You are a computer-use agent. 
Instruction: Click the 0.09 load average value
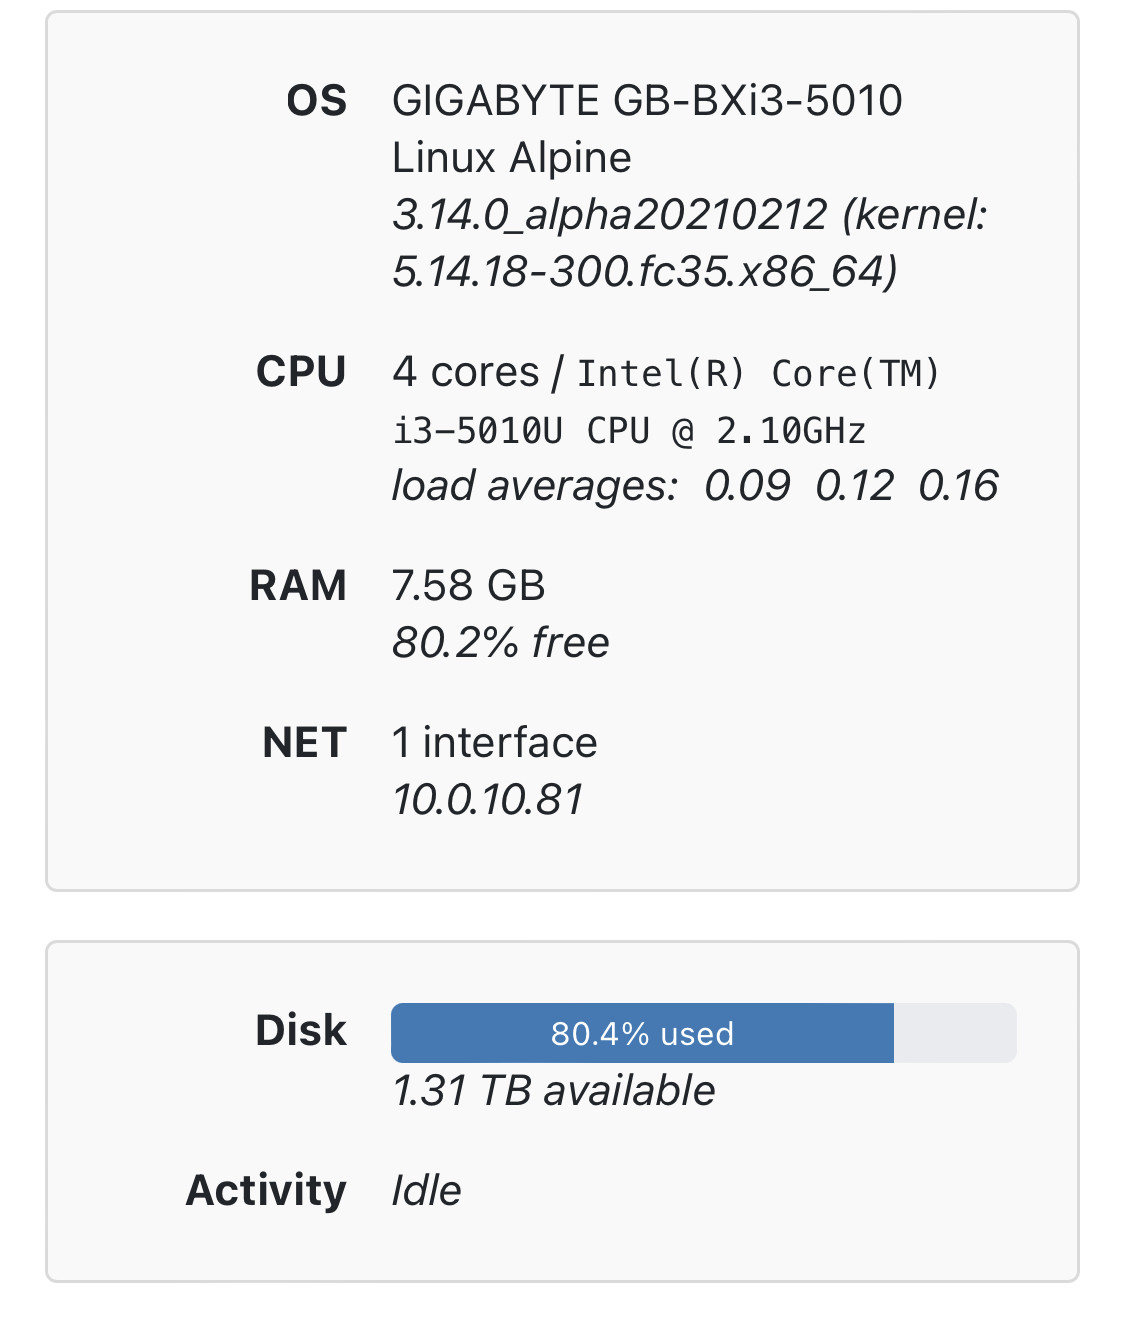click(x=747, y=487)
